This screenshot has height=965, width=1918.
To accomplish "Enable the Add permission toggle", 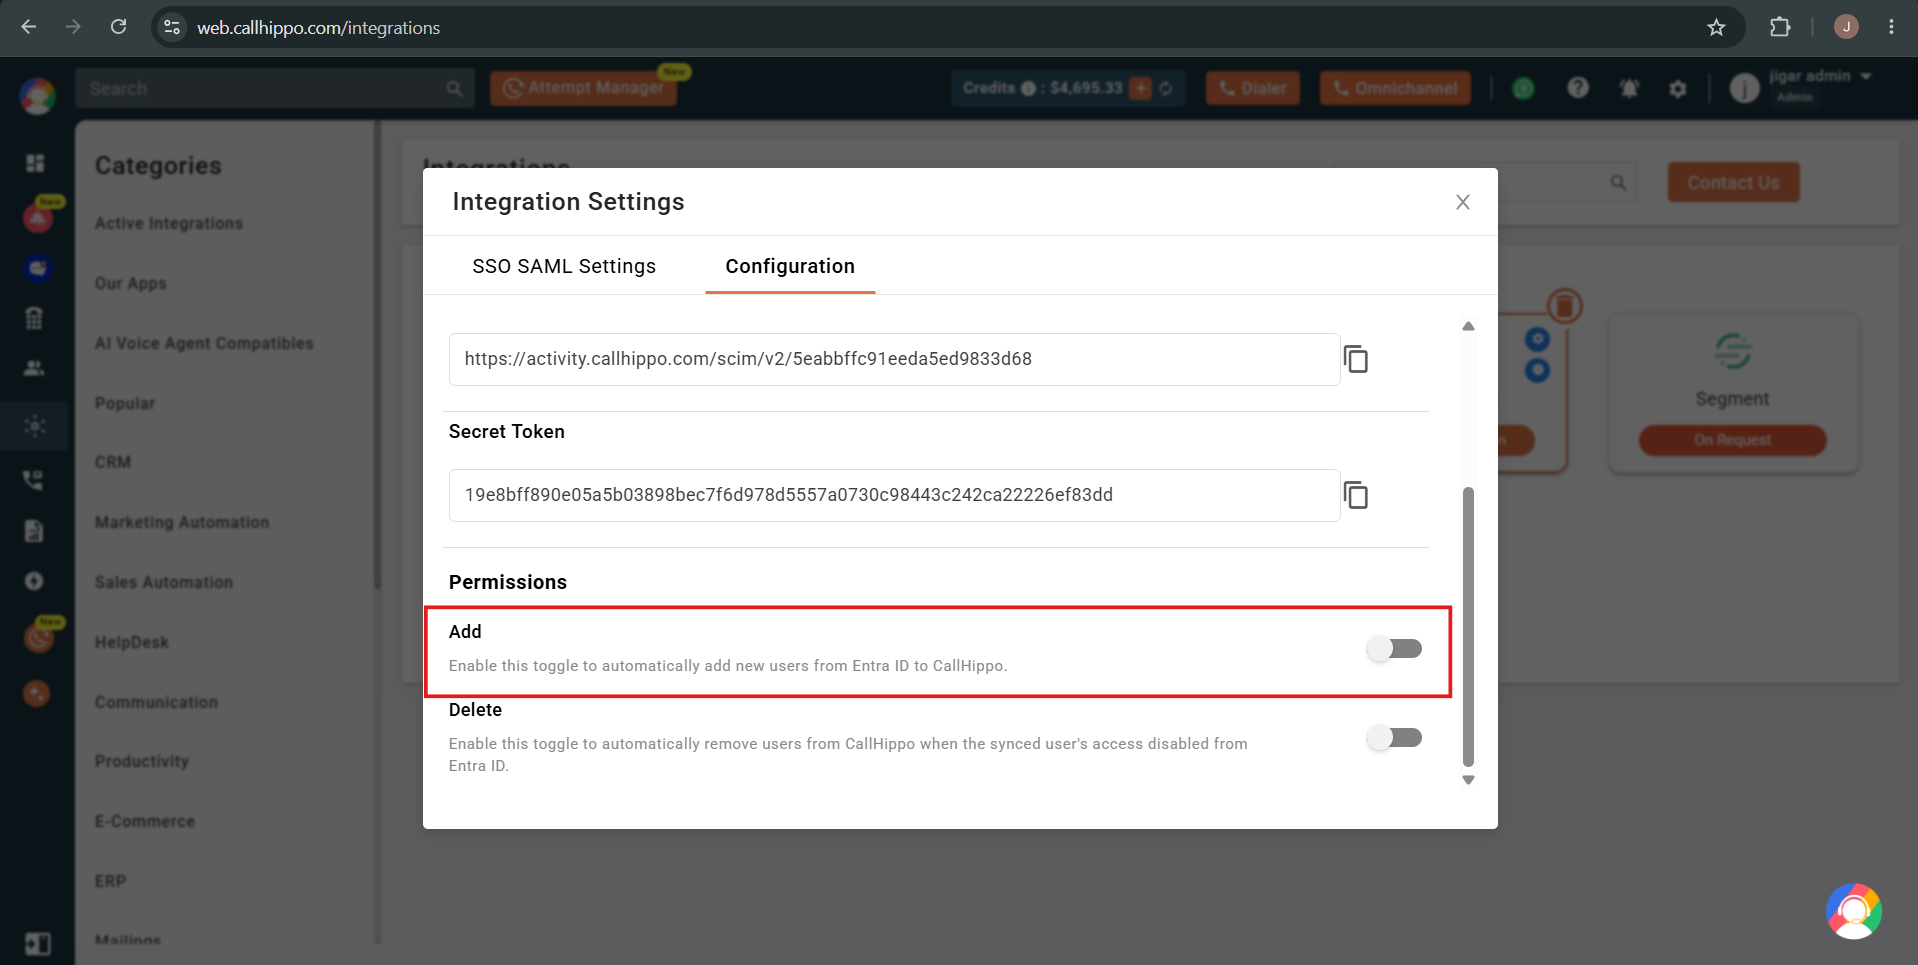I will click(1395, 649).
